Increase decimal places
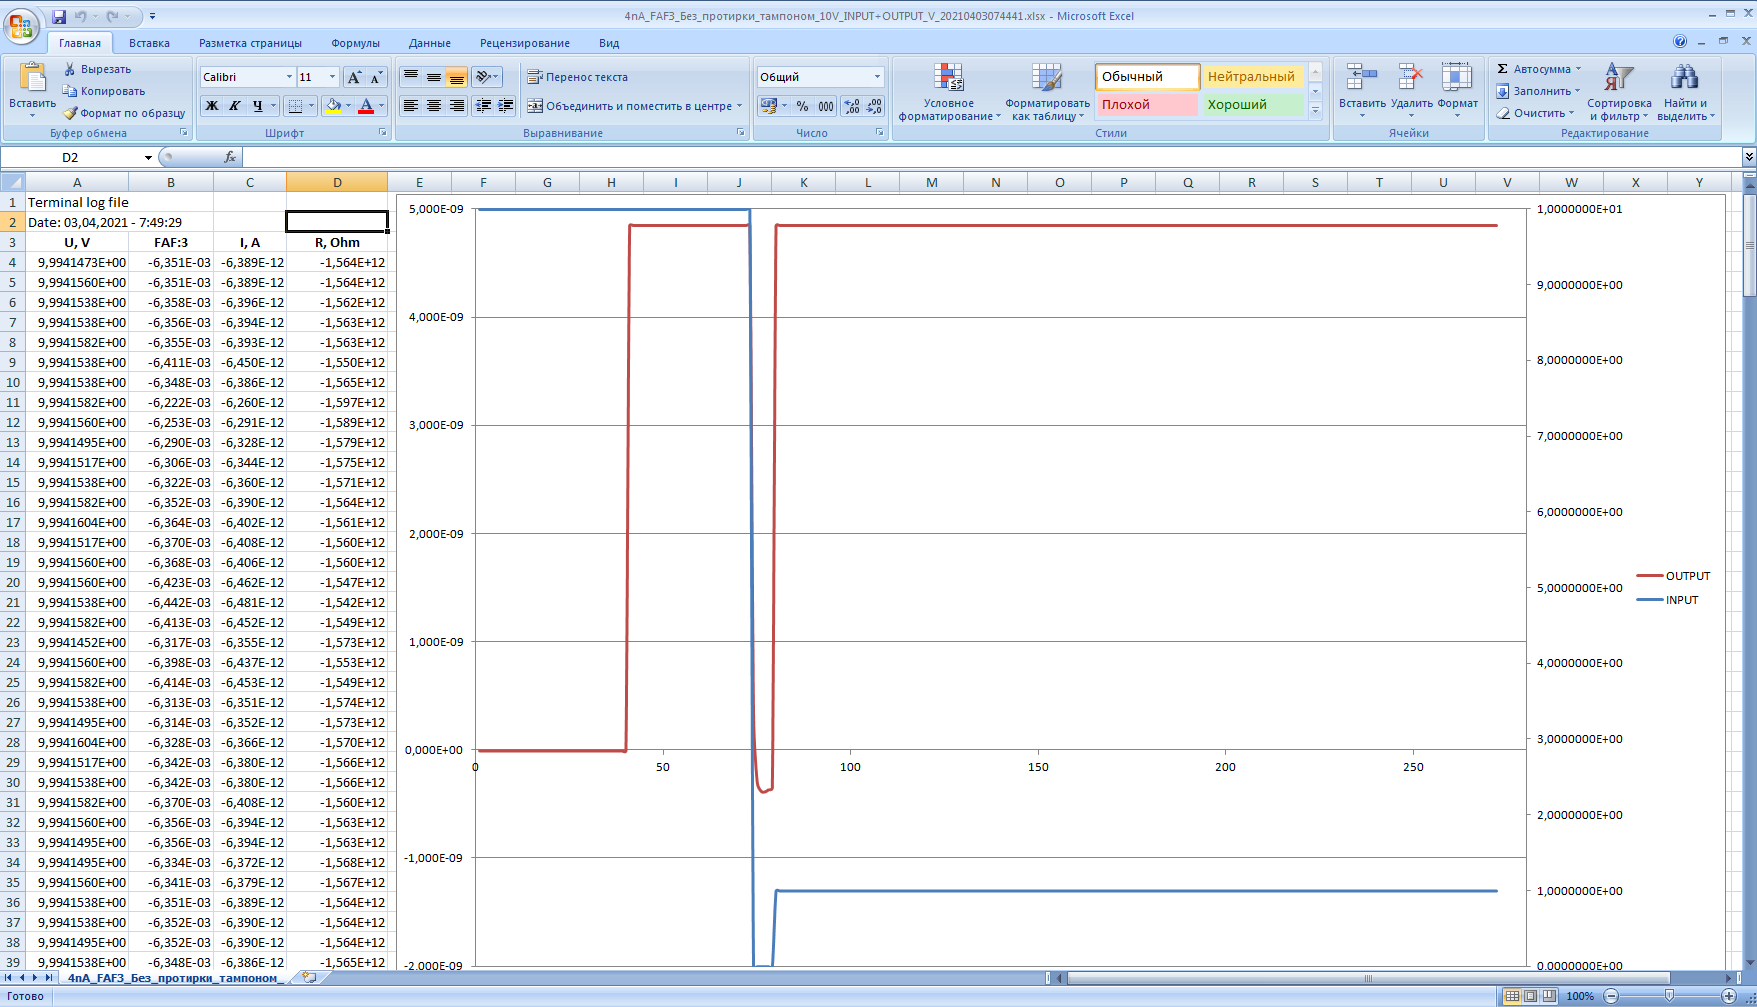This screenshot has height=1007, width=1757. click(852, 106)
